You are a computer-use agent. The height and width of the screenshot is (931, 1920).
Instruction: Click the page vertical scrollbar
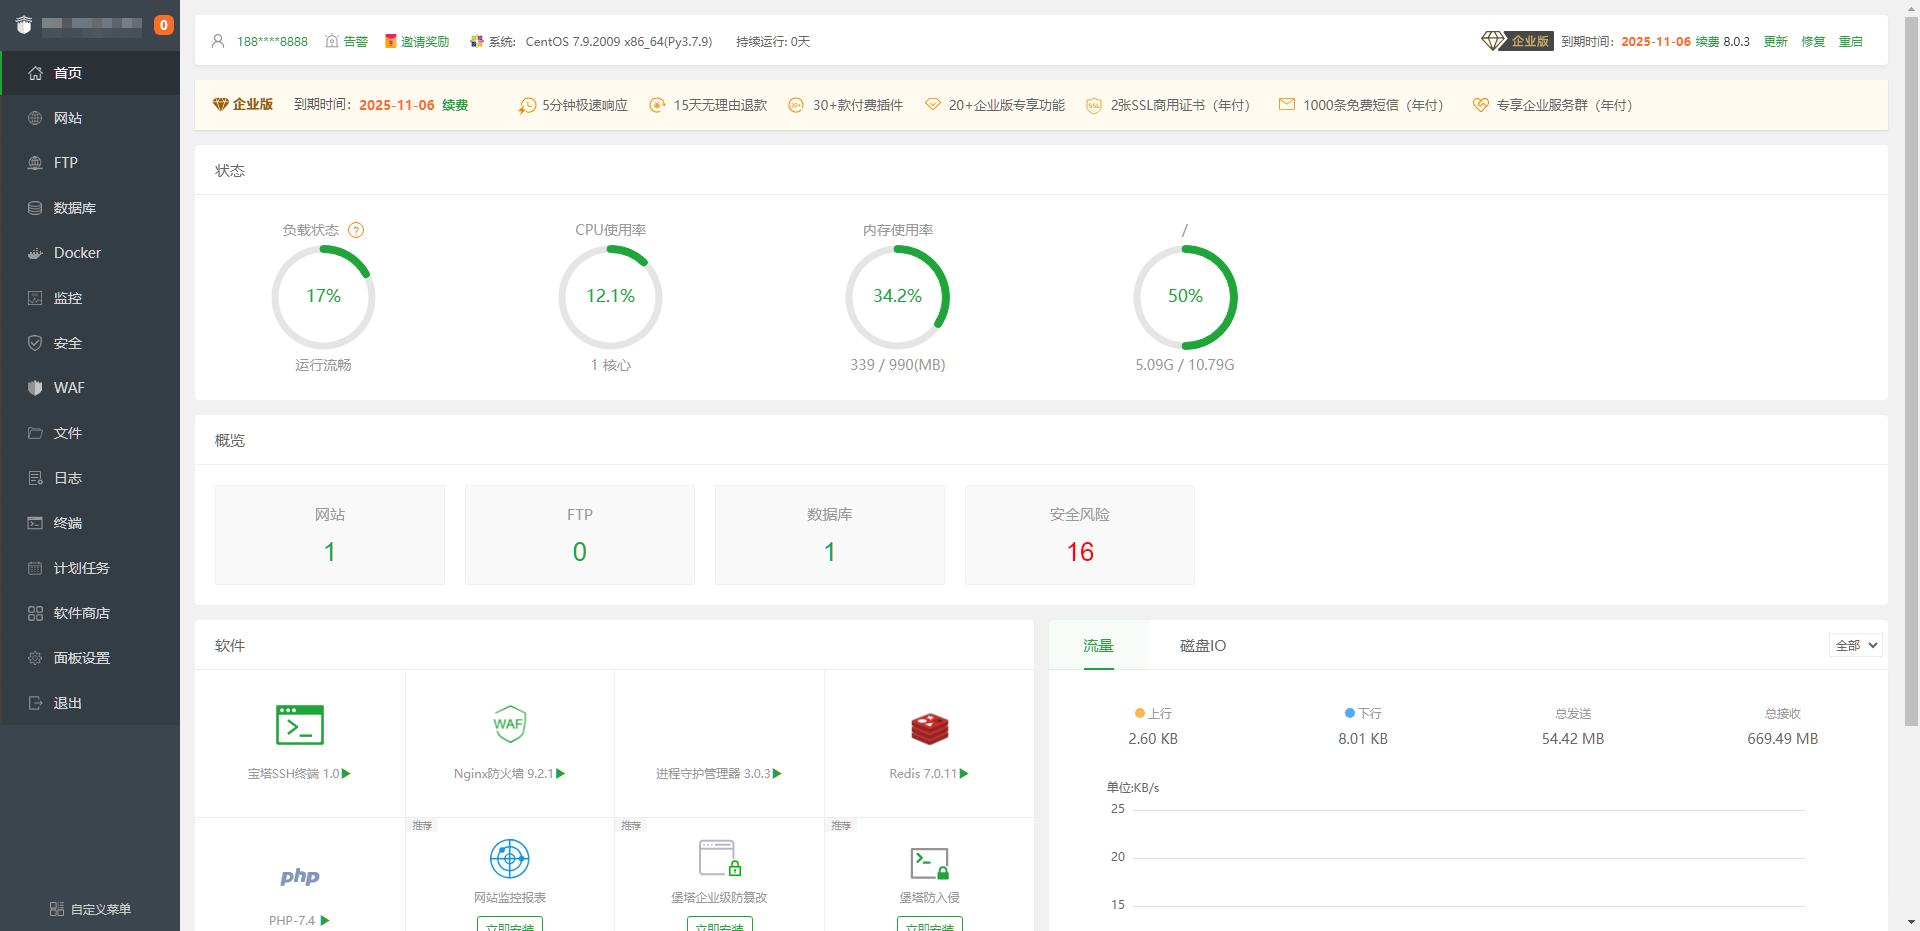(x=1911, y=371)
